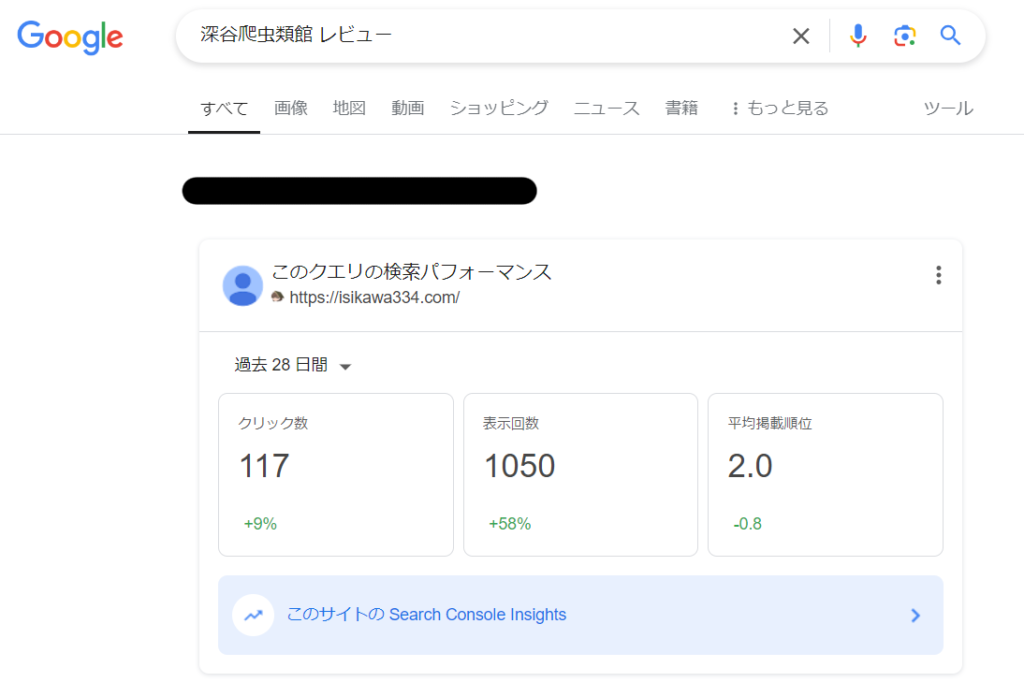Screen dimensions: 1024x682
Task: Switch to the 画像 tab
Action: point(291,108)
